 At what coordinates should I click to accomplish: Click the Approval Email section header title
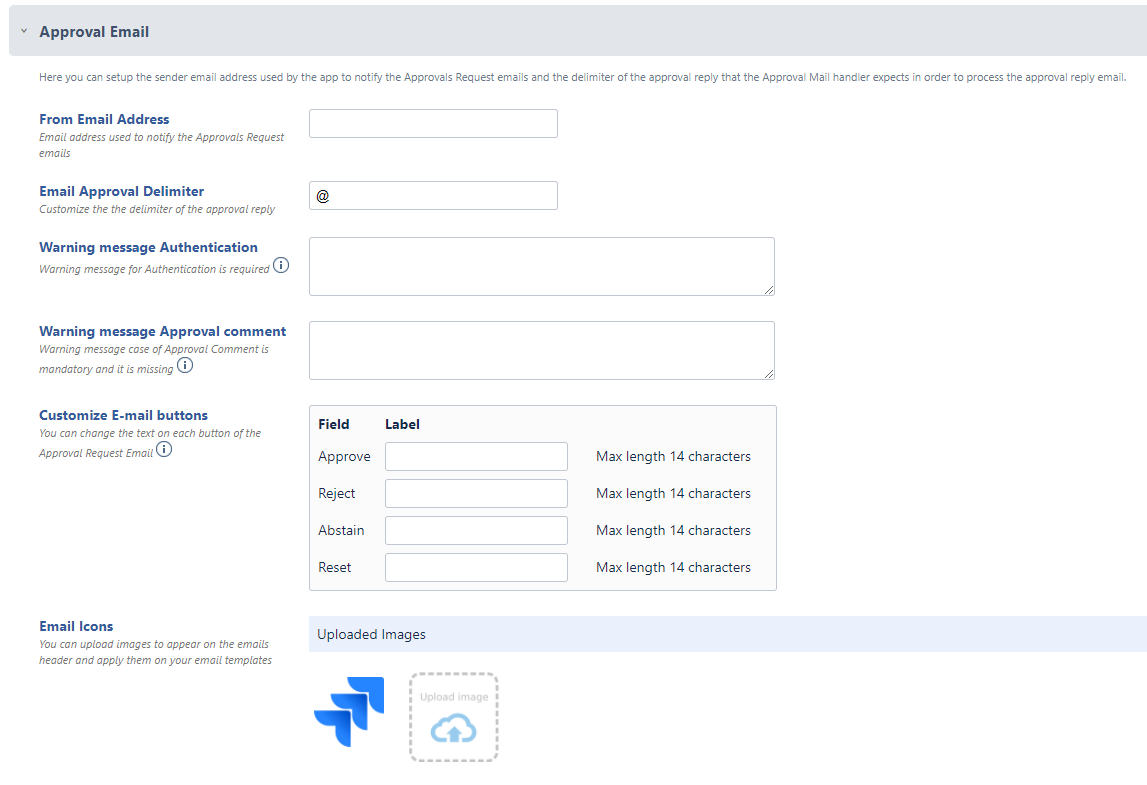94,32
